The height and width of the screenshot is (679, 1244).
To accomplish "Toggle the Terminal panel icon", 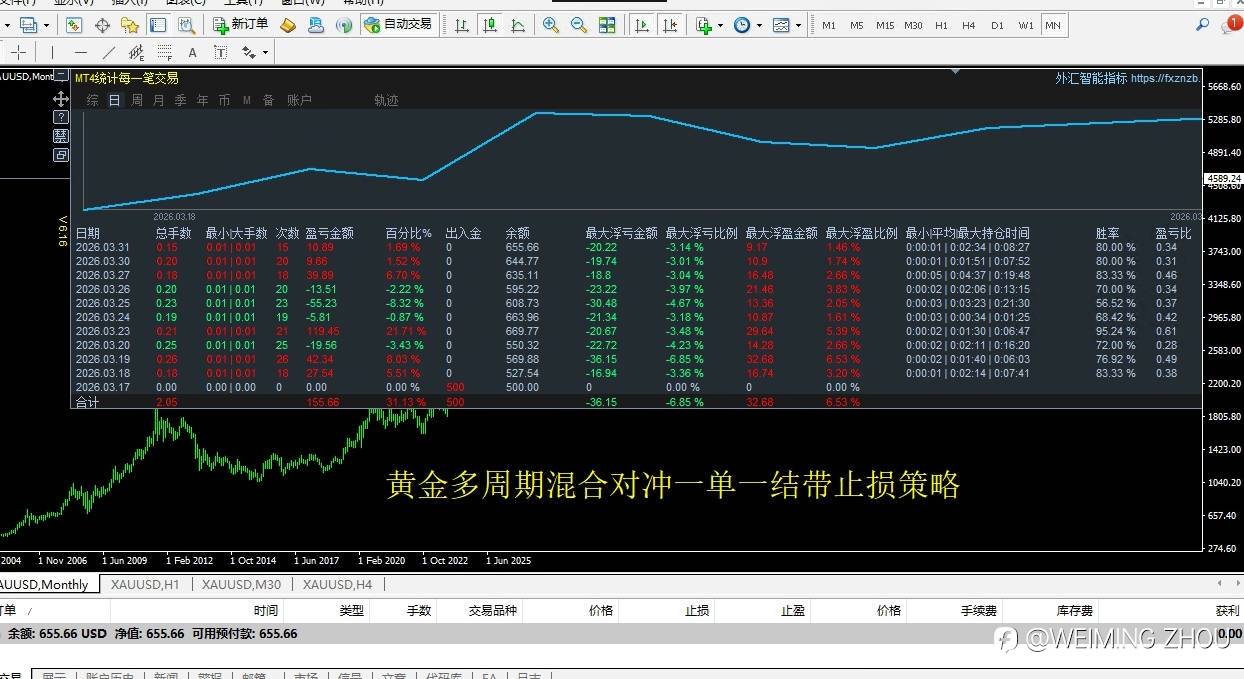I will 158,25.
